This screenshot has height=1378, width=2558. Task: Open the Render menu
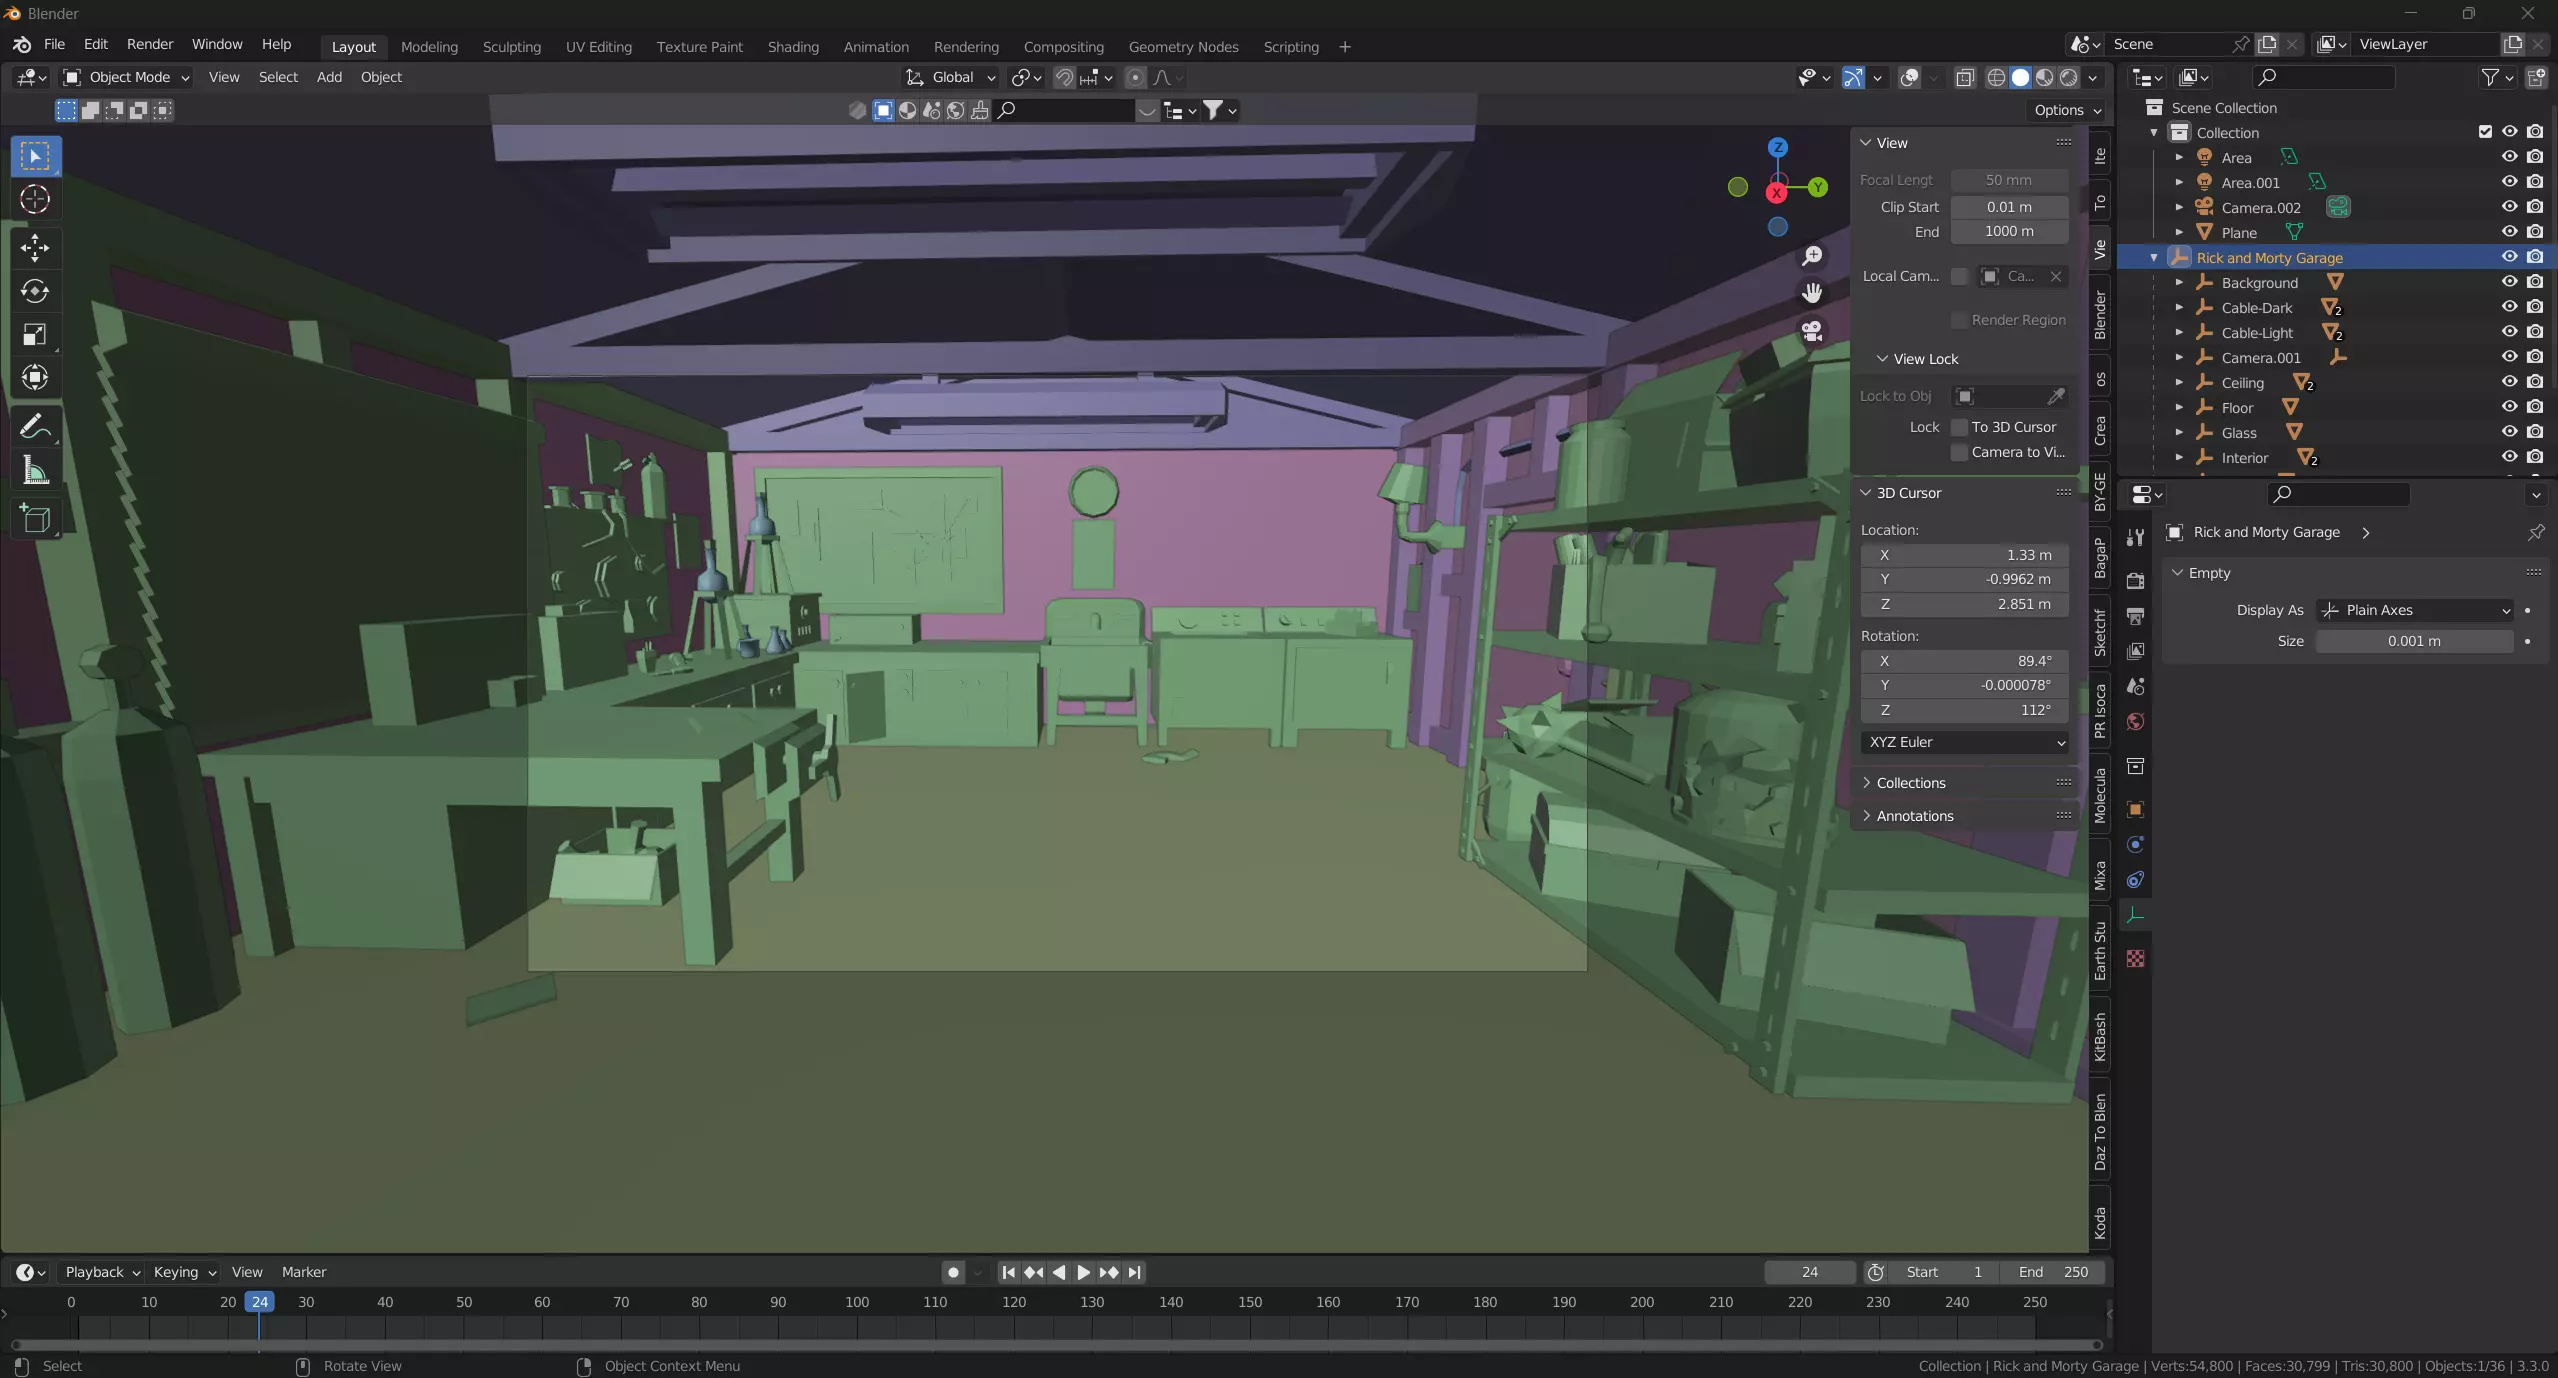(150, 44)
